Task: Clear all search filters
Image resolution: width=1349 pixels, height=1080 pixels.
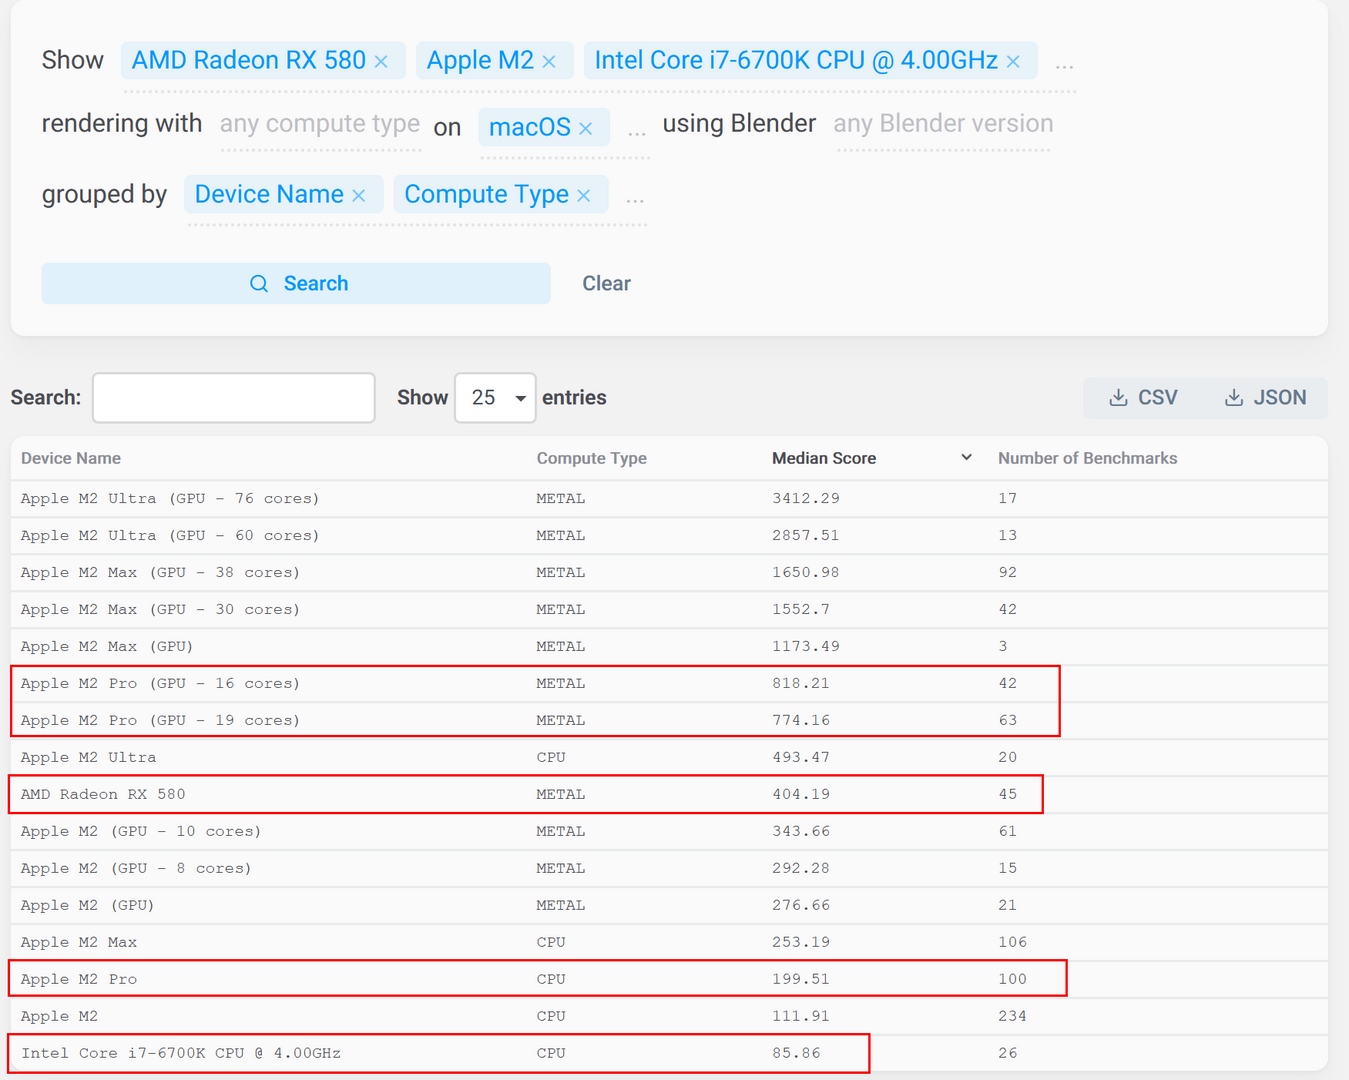Action: pos(607,284)
